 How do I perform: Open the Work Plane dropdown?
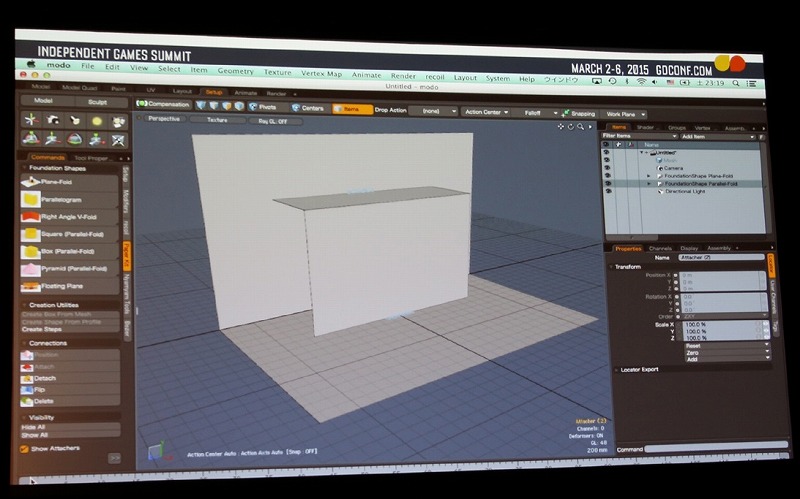click(x=625, y=114)
